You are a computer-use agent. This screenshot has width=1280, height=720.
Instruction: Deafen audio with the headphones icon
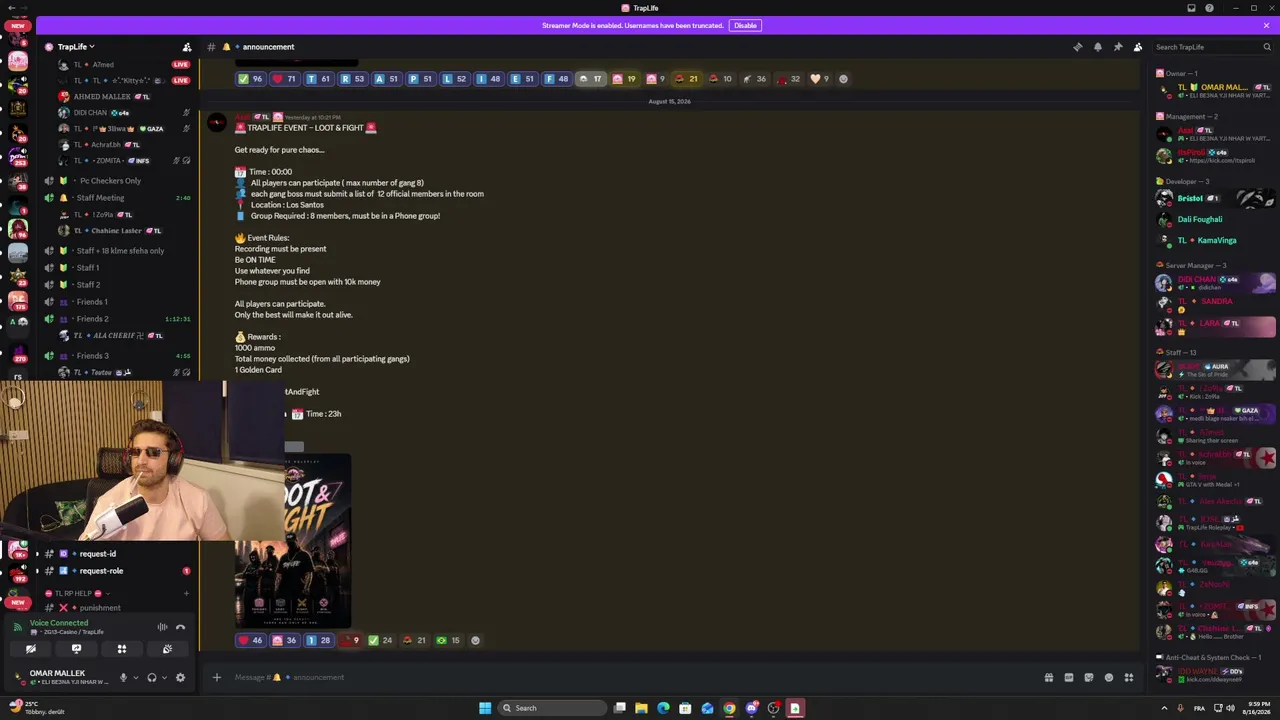(x=152, y=677)
